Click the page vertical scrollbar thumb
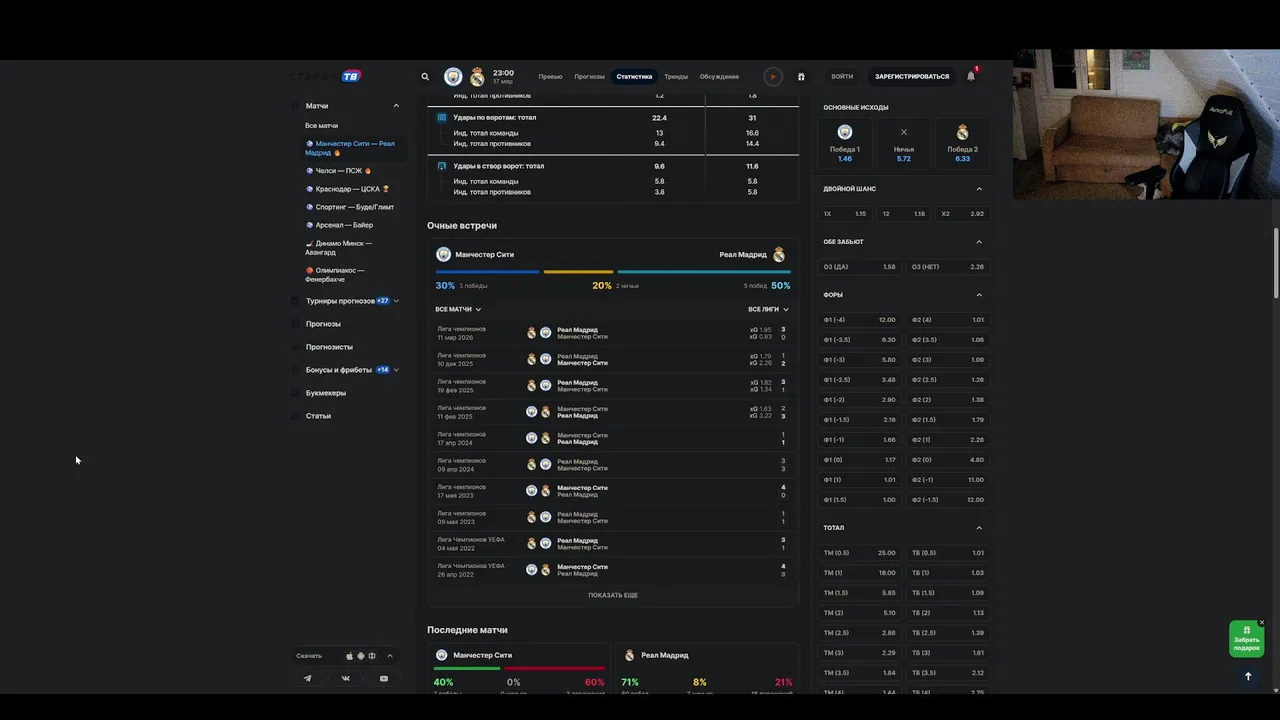 pos(1276,263)
